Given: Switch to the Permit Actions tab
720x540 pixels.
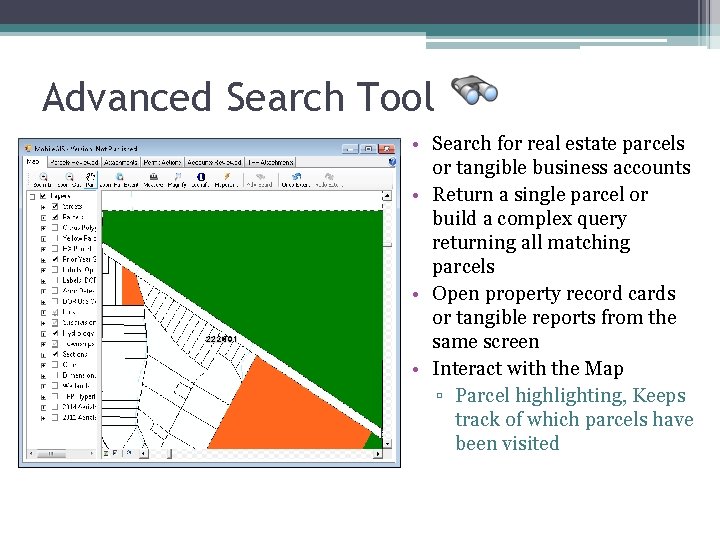Looking at the screenshot, I should [x=162, y=162].
